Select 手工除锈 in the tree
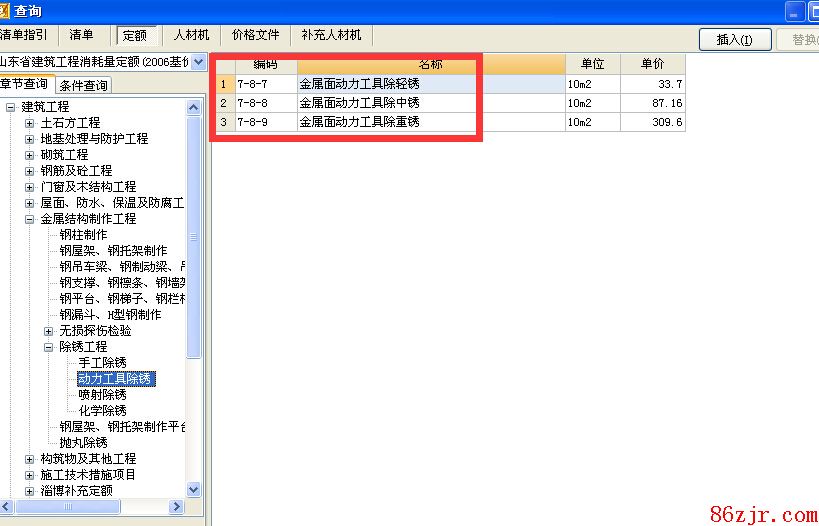The image size is (819, 526). [x=102, y=363]
